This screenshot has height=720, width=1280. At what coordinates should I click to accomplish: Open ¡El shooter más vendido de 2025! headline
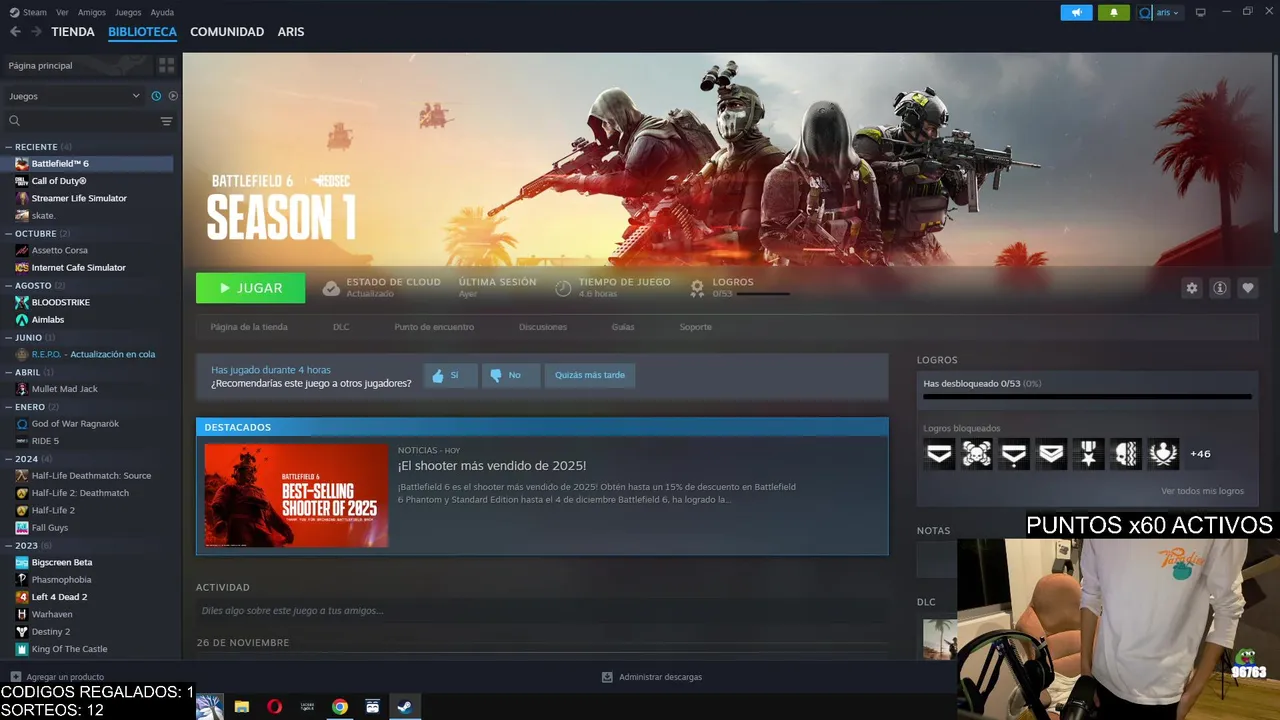point(492,466)
